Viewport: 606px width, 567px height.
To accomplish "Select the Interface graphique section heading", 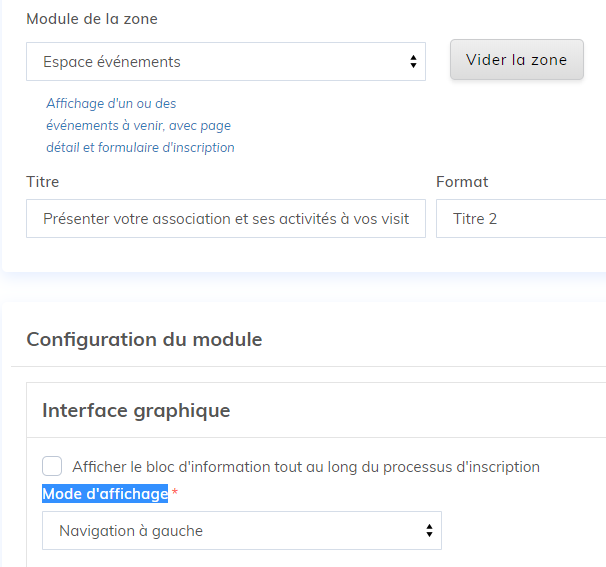I will click(136, 410).
